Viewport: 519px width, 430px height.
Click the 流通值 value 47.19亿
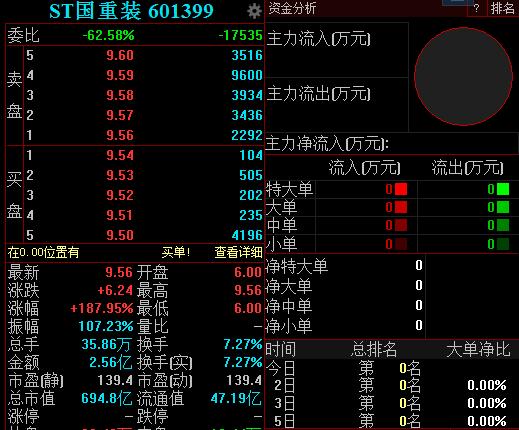pos(236,398)
